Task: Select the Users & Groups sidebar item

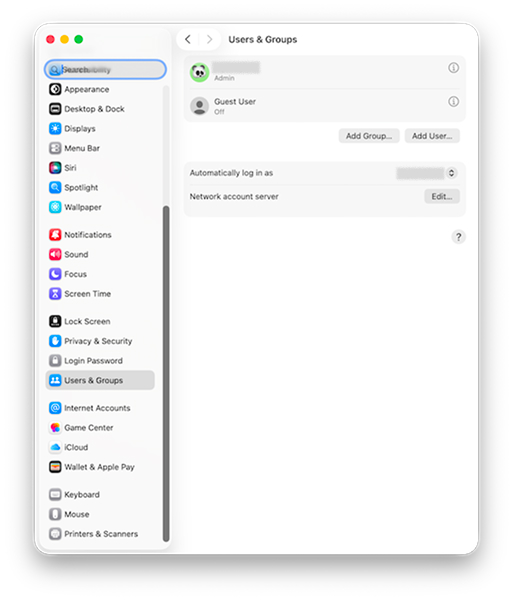Action: click(x=100, y=380)
